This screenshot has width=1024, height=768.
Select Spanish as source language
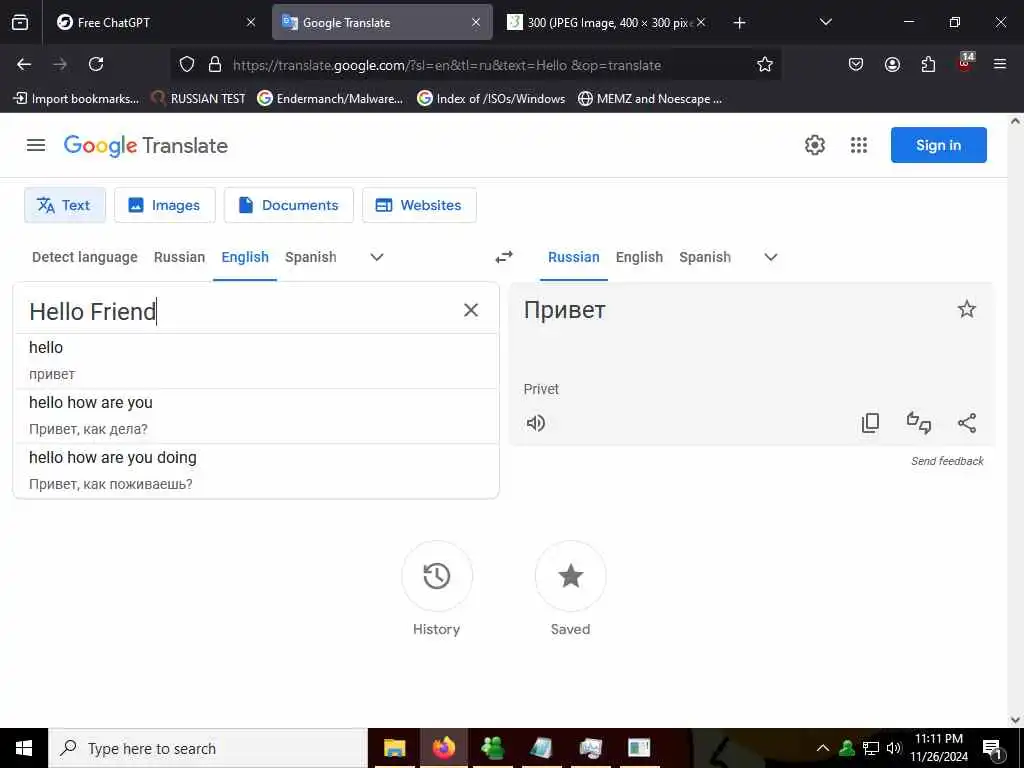(x=311, y=257)
